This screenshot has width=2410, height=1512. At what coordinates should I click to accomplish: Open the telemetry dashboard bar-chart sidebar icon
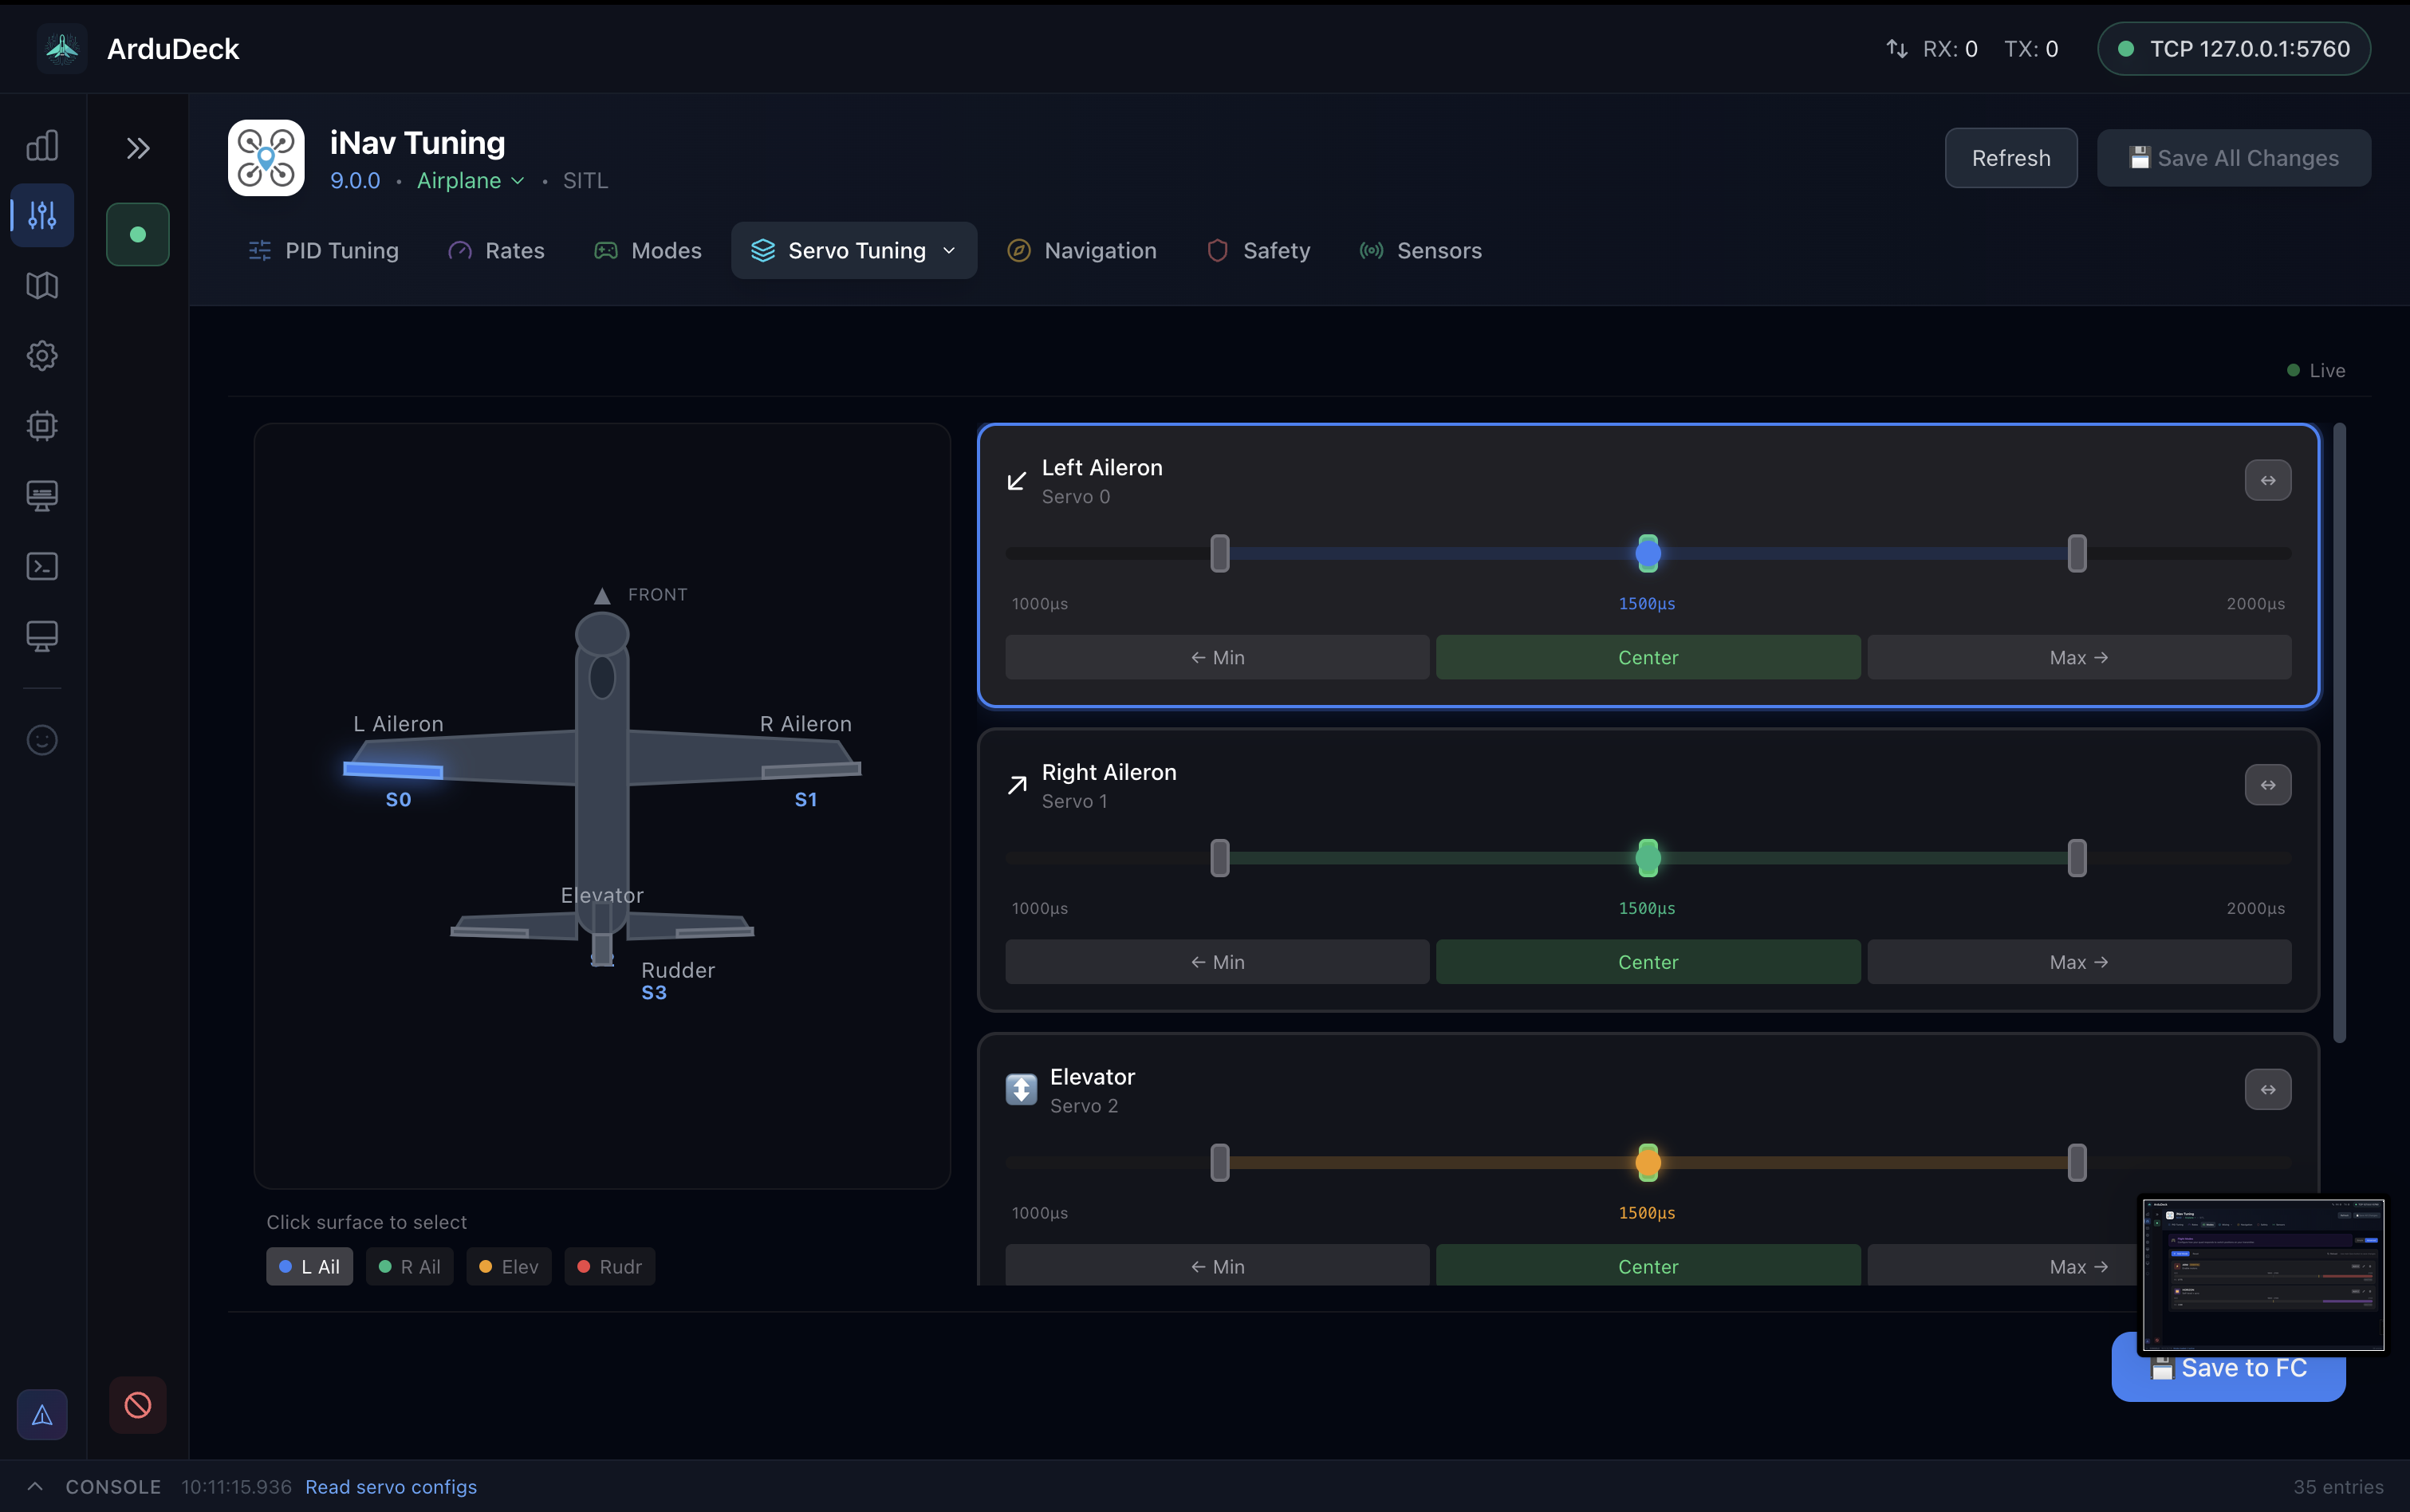42,146
